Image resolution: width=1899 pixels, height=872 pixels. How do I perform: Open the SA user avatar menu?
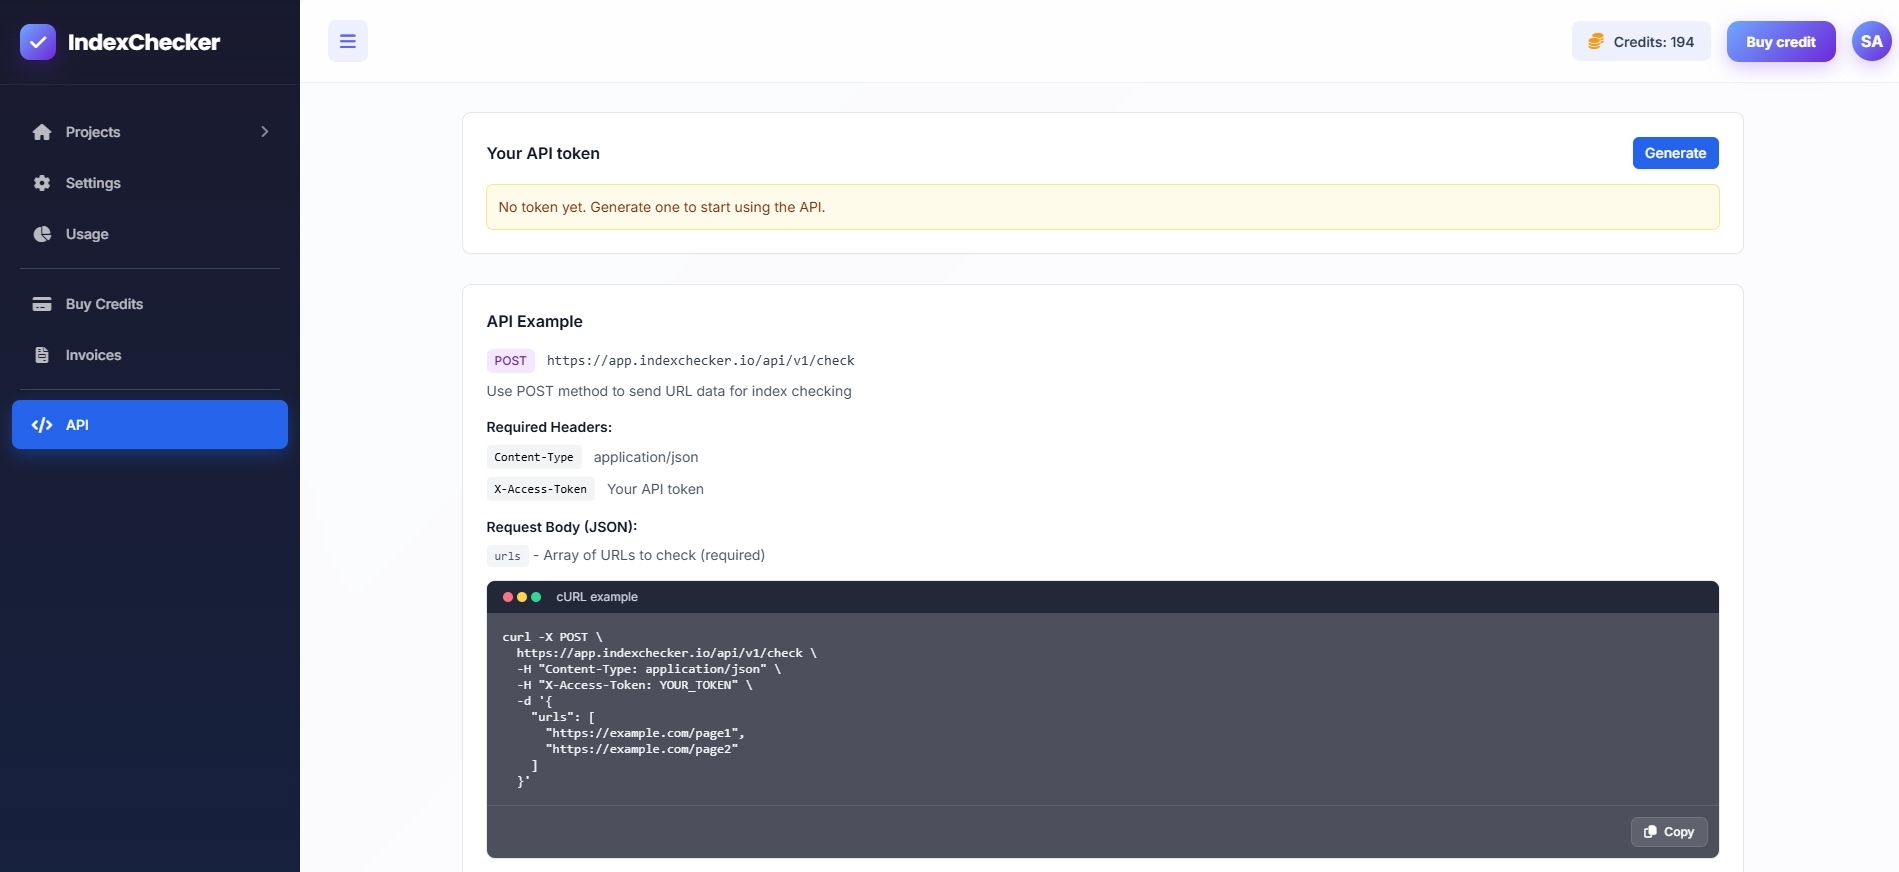coord(1871,42)
